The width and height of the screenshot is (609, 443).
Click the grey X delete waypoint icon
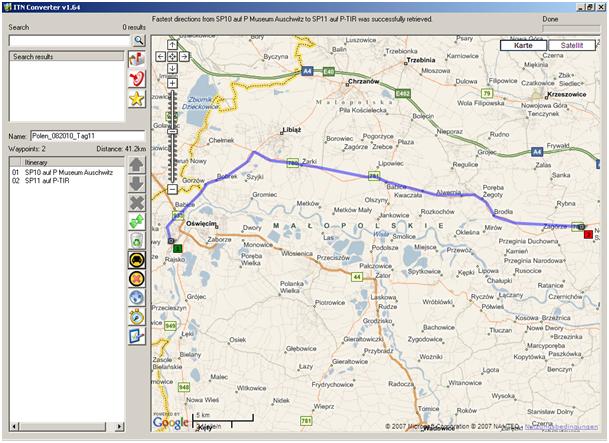(x=137, y=203)
